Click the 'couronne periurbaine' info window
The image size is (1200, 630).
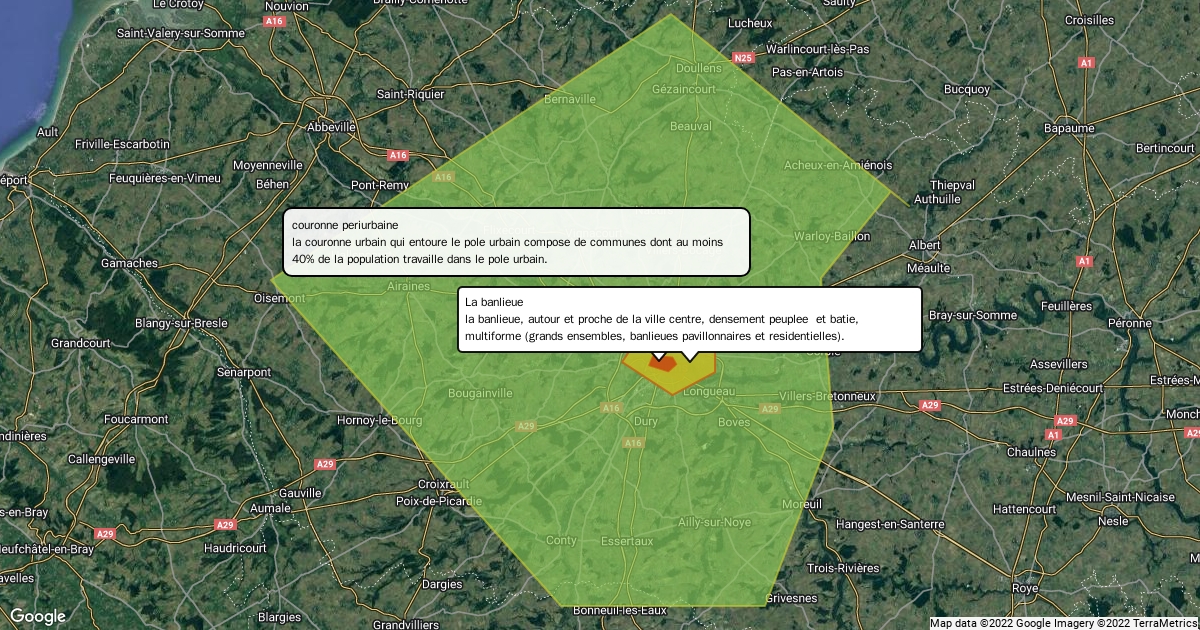pyautogui.click(x=516, y=241)
